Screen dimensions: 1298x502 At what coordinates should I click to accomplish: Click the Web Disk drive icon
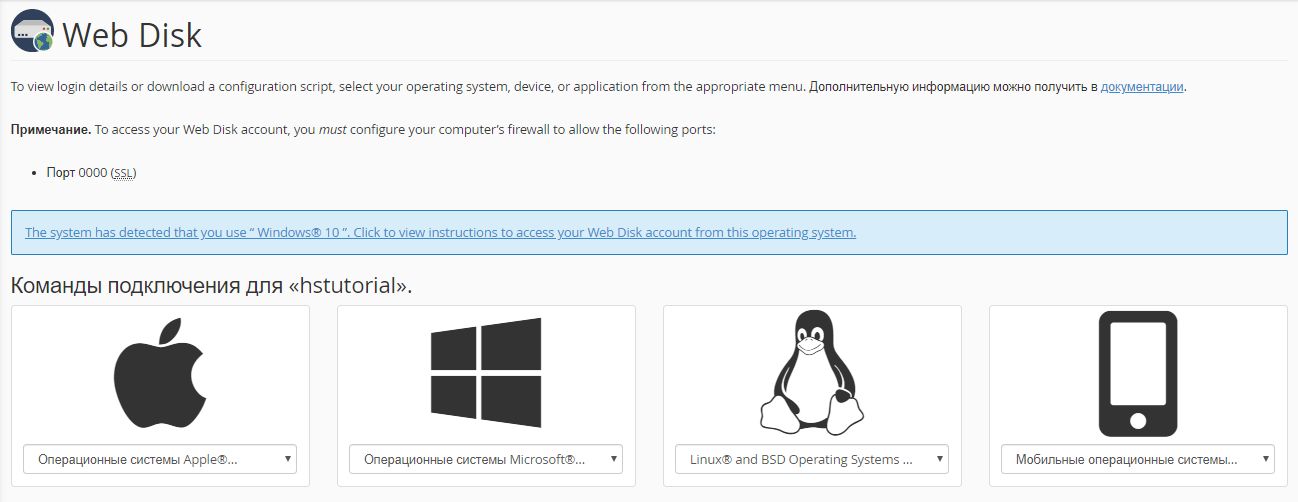(31, 33)
